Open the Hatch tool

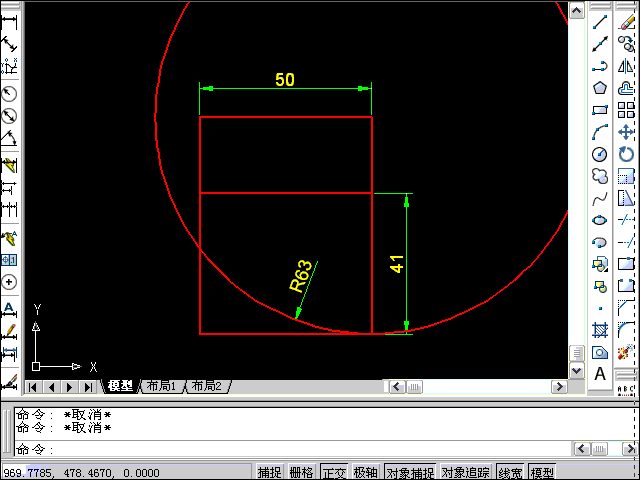pyautogui.click(x=600, y=330)
